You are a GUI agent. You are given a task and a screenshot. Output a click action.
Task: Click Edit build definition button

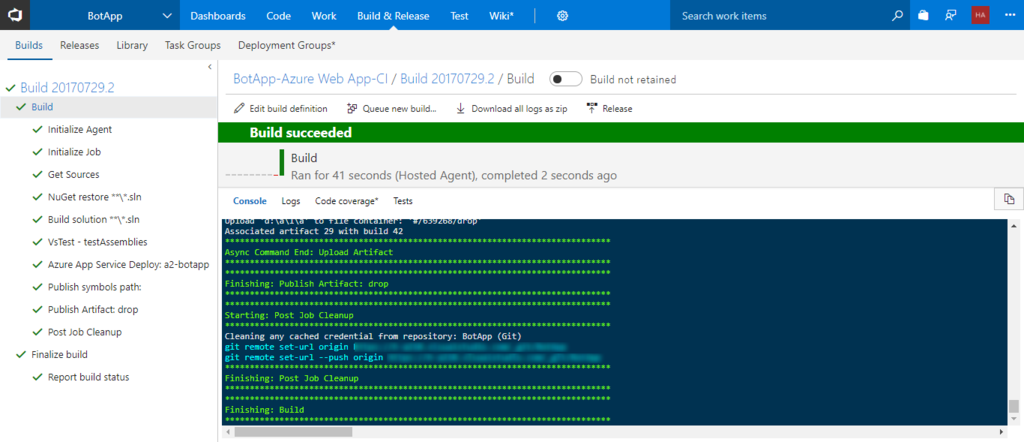[x=280, y=108]
